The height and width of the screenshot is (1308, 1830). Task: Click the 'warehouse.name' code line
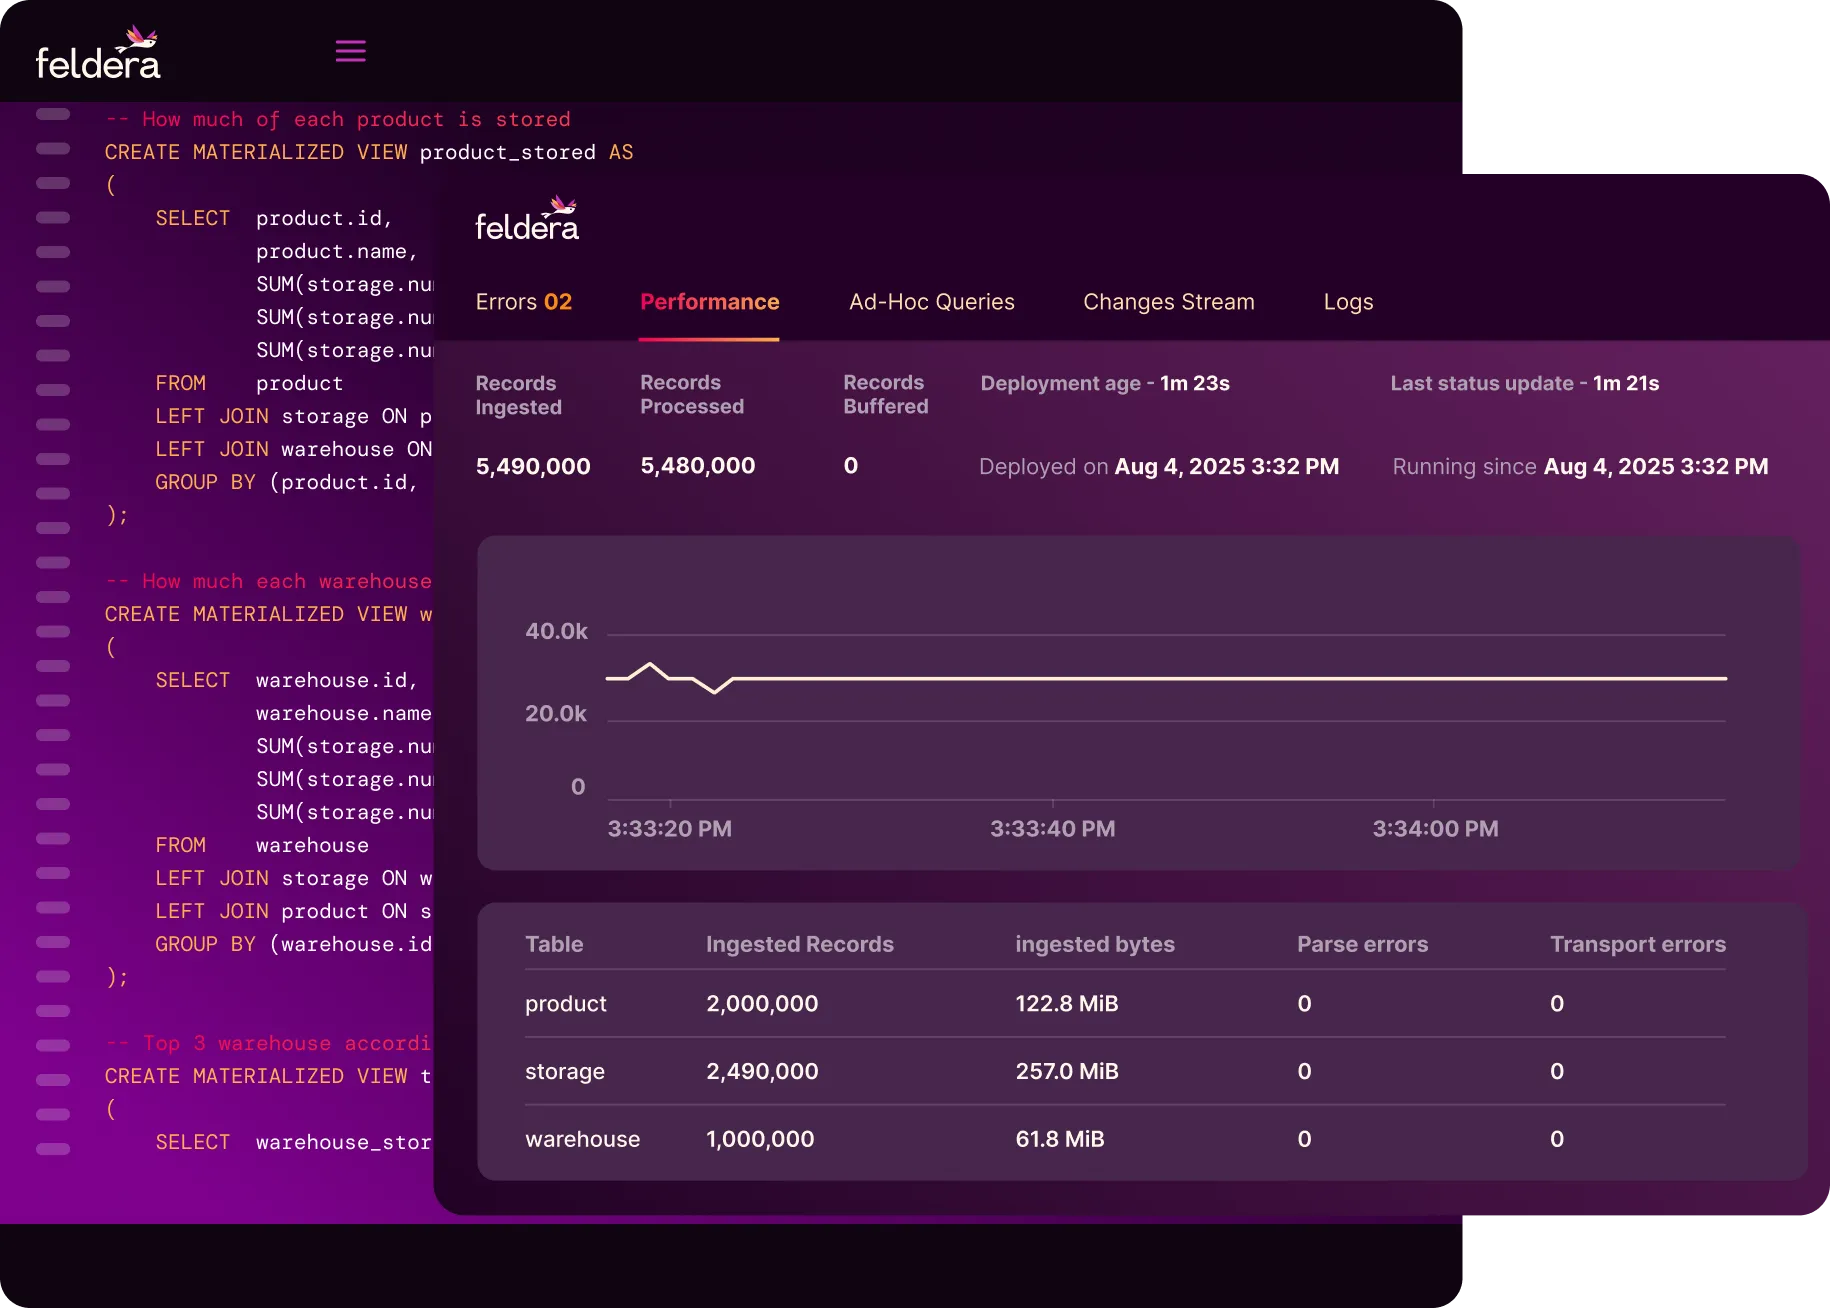pos(344,713)
